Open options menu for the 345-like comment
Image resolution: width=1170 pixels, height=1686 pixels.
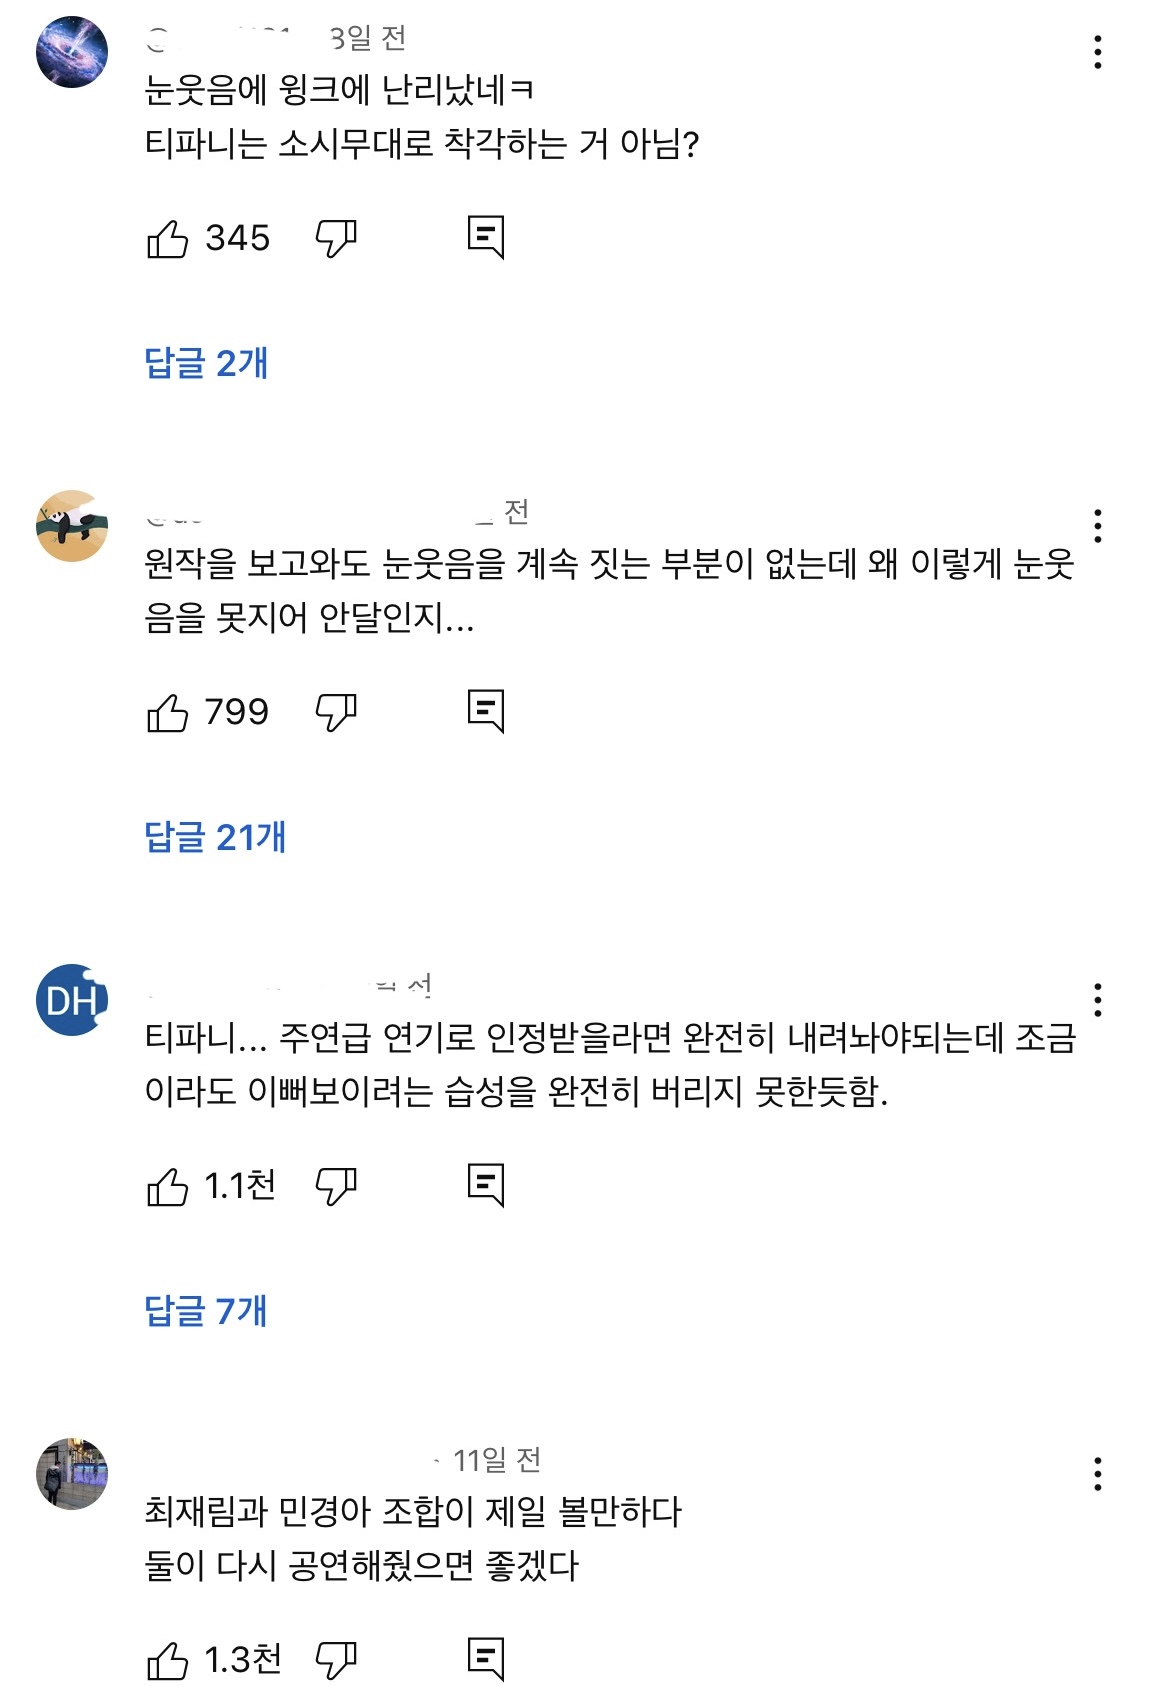1098,52
